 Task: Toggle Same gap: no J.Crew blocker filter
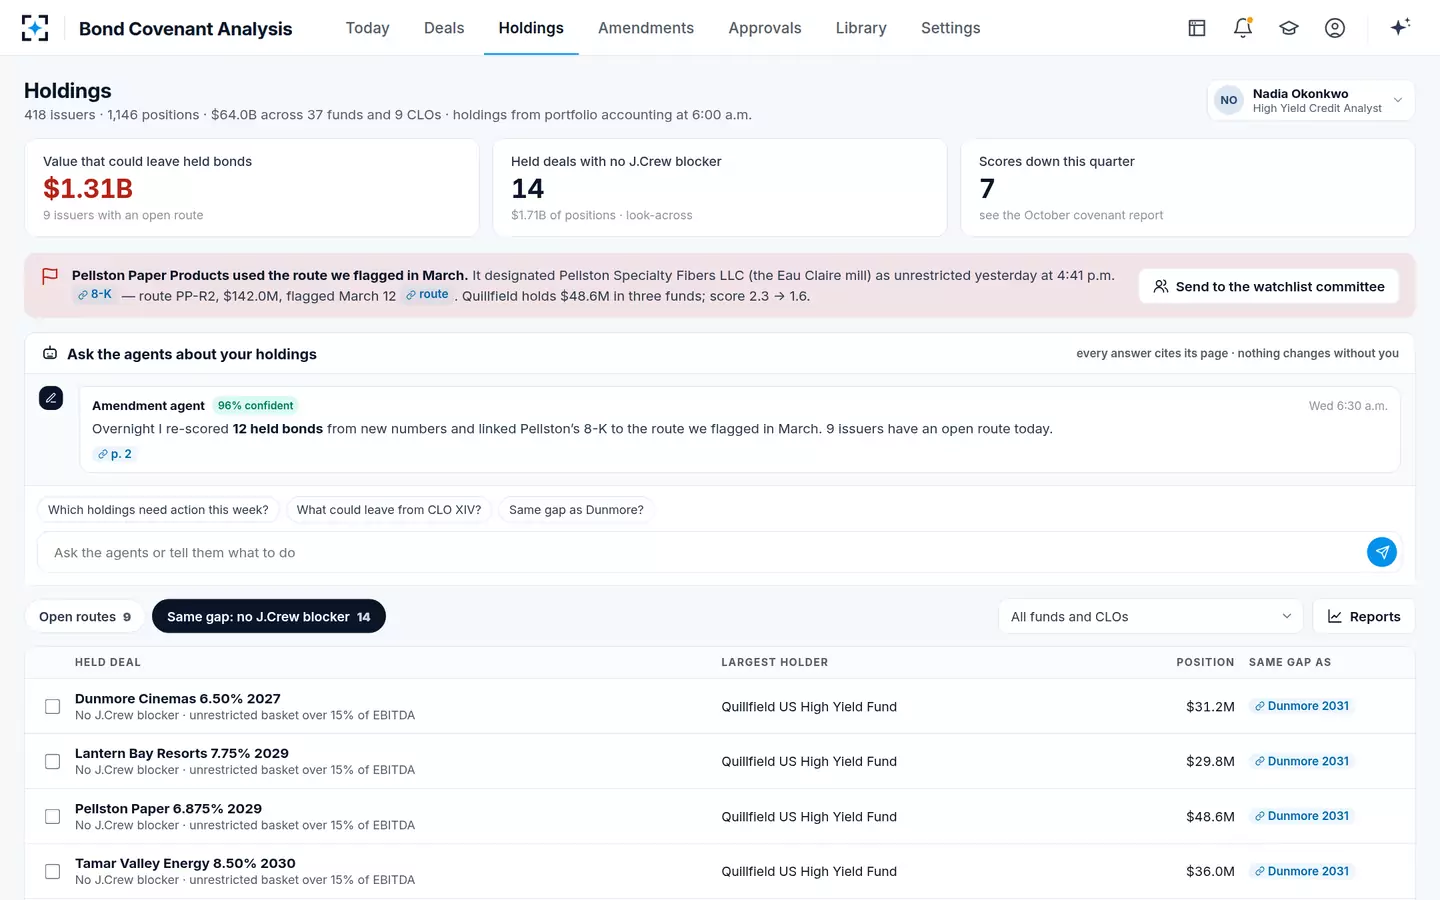click(x=269, y=617)
